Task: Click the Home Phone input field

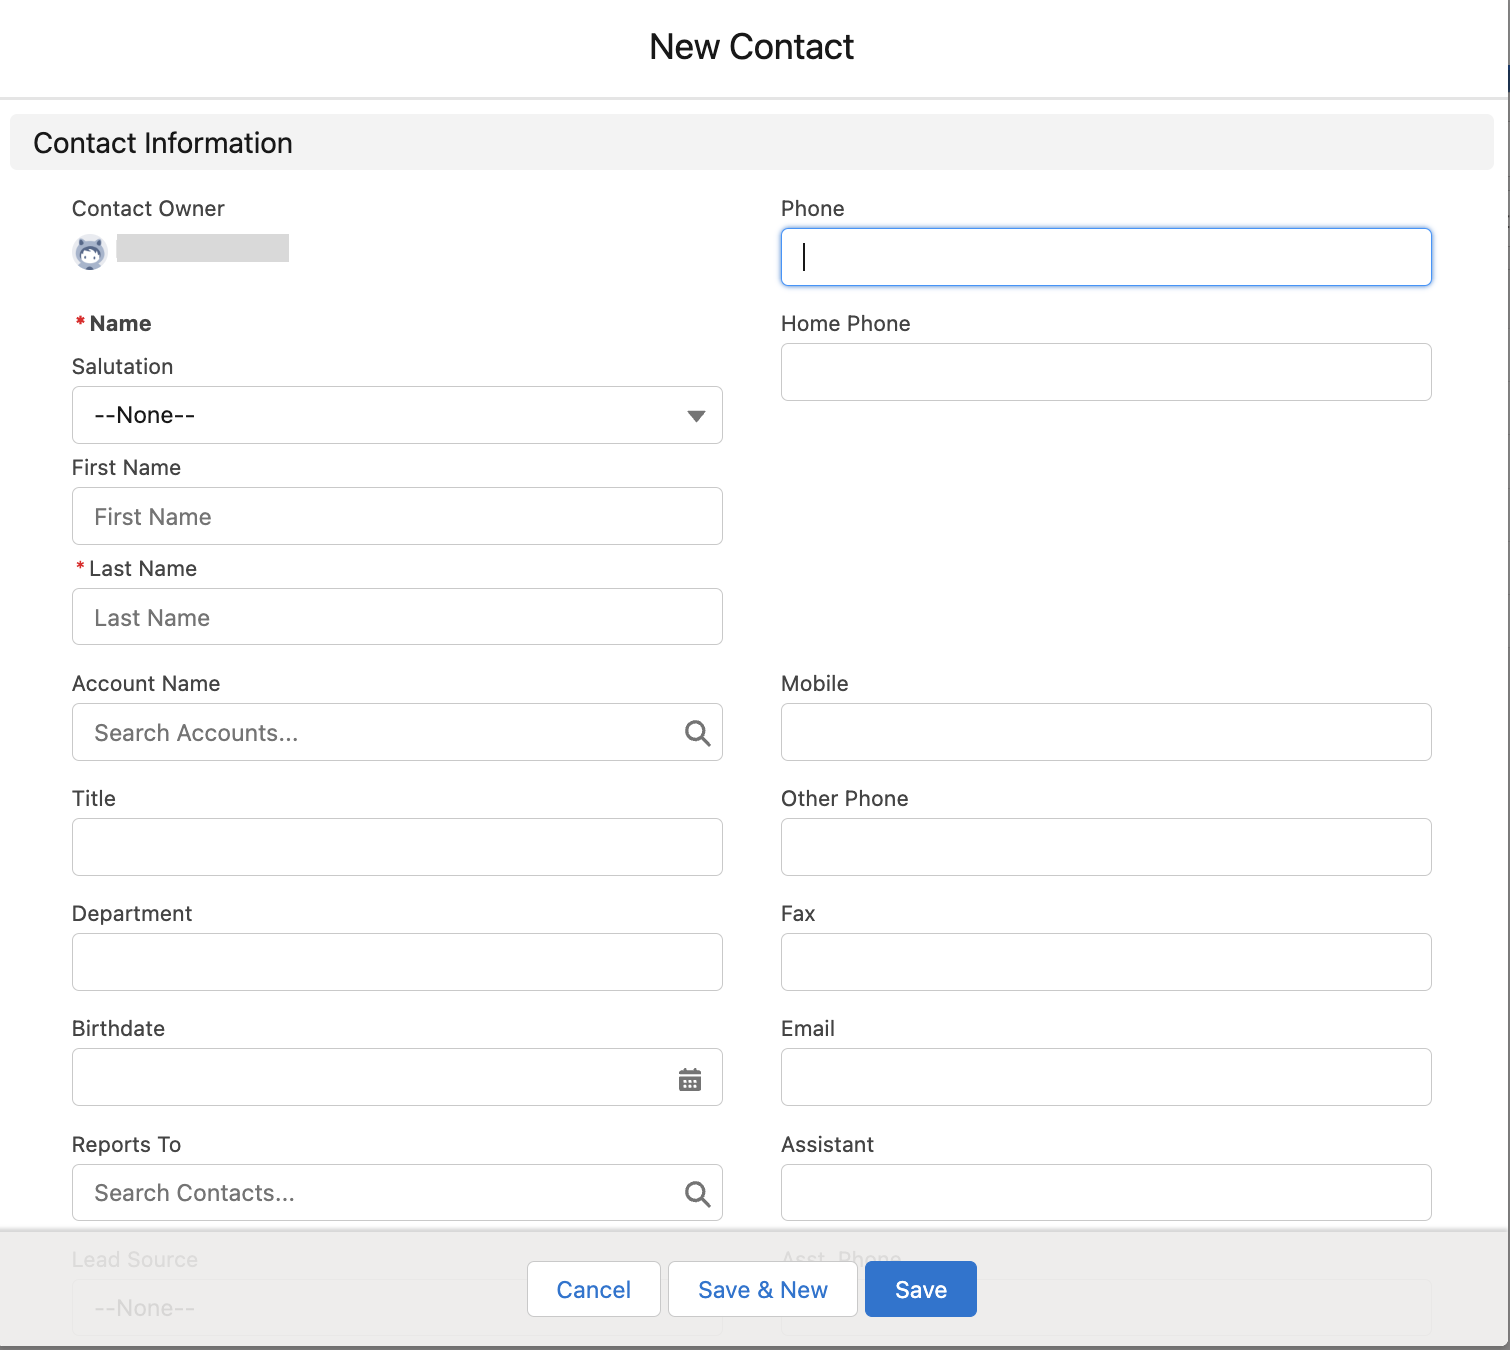Action: (1106, 372)
